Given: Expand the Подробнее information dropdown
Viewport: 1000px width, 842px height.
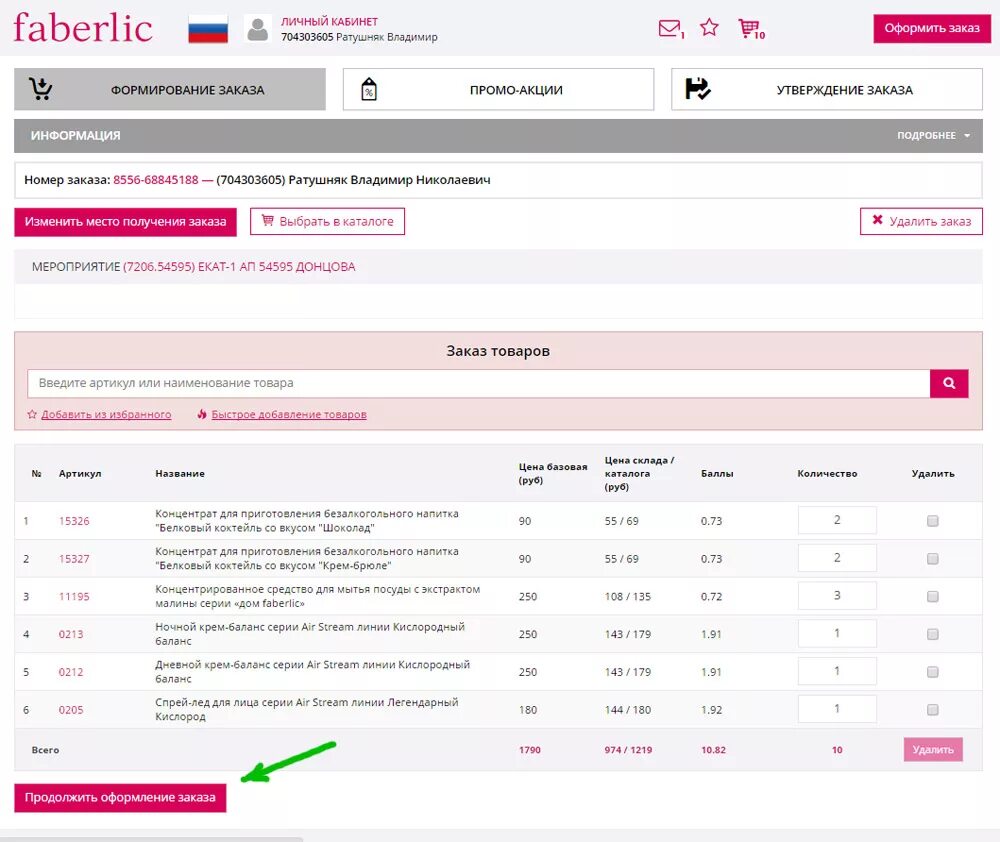Looking at the screenshot, I should click(x=933, y=135).
